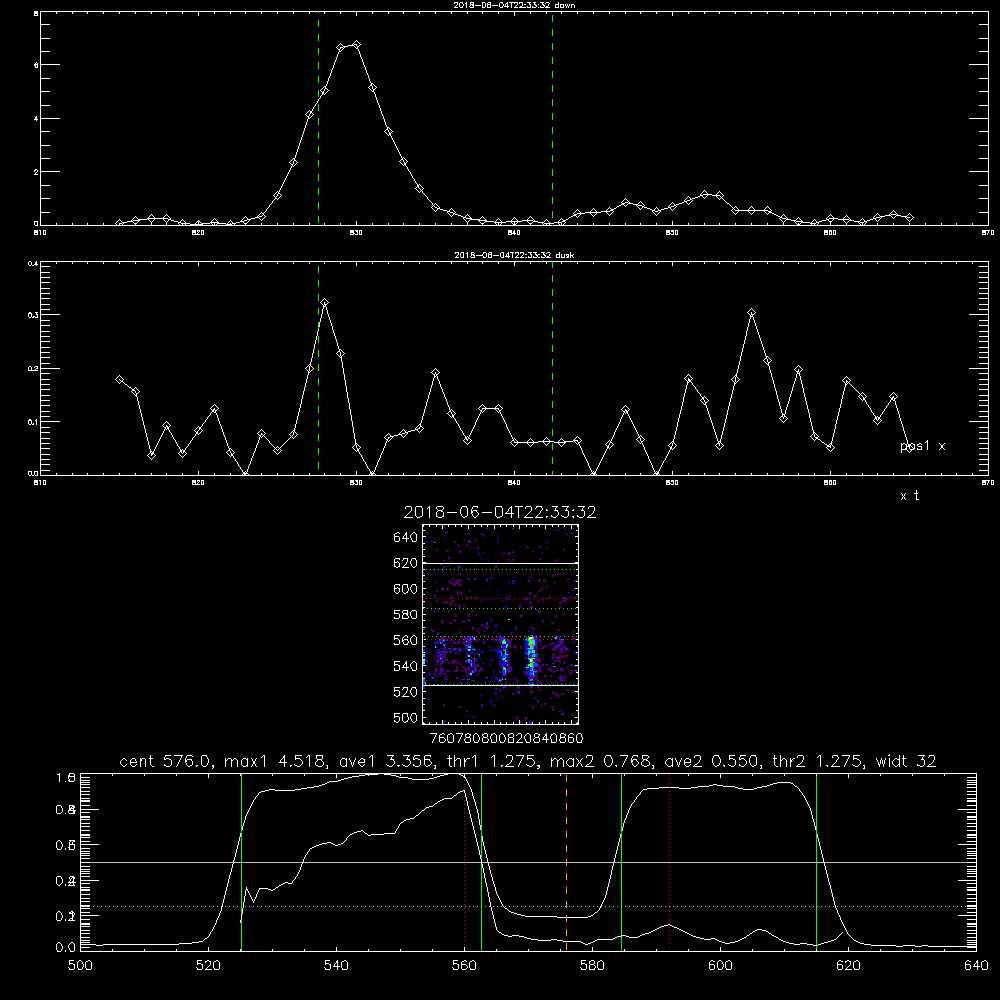
Task: Click the lower white line in the spectrogram
Action: [x=500, y=685]
